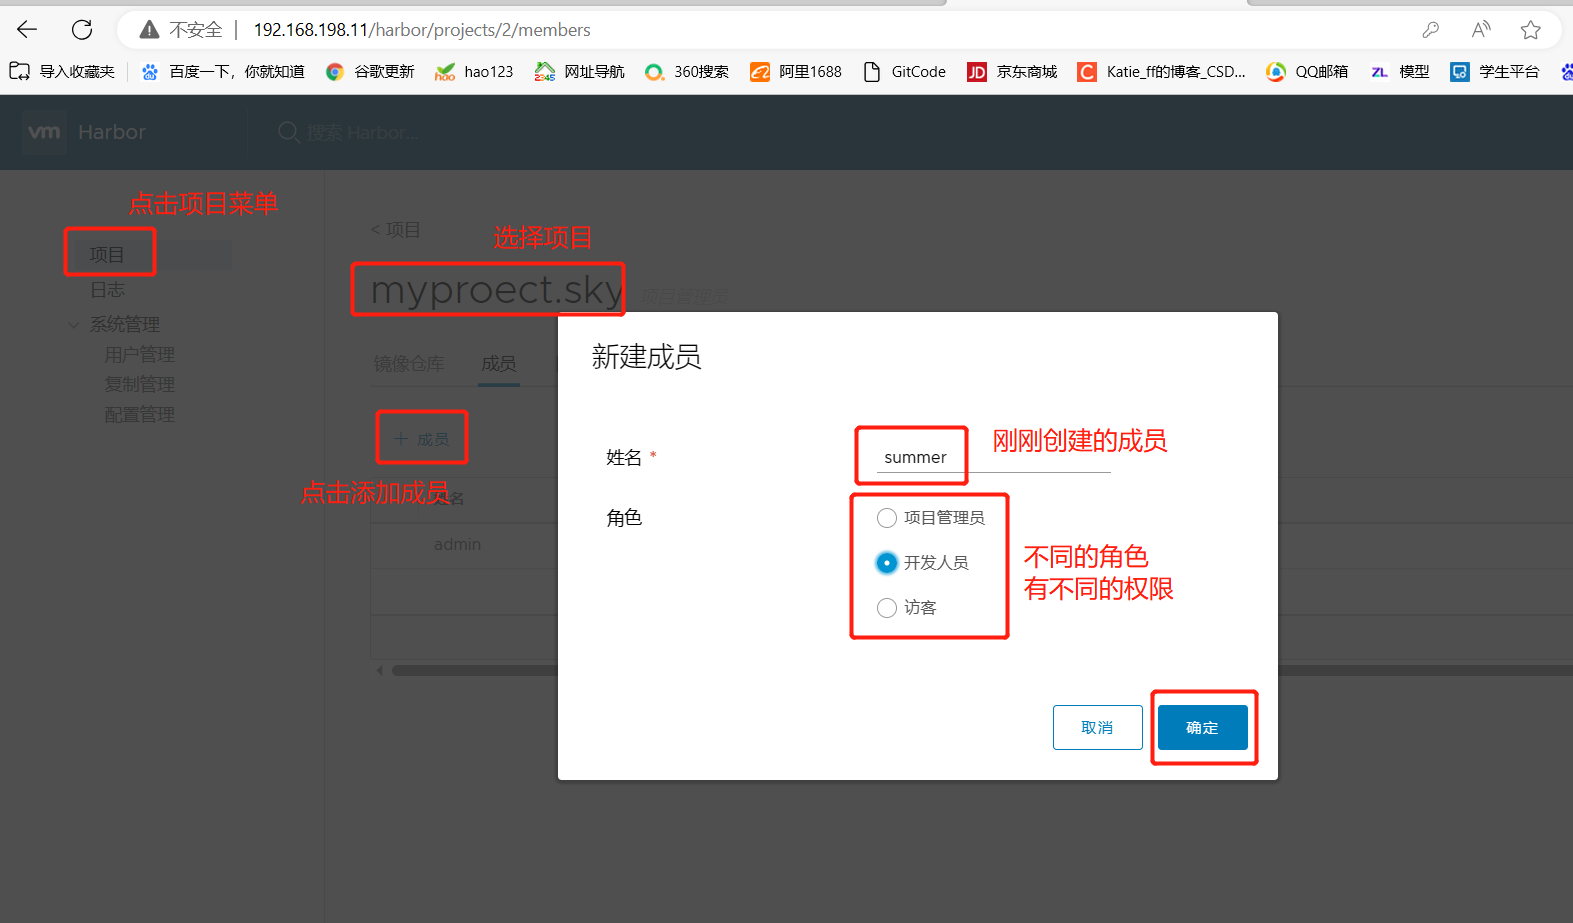Click the not-secure warning triangle icon
1573x923 pixels.
coord(149,30)
